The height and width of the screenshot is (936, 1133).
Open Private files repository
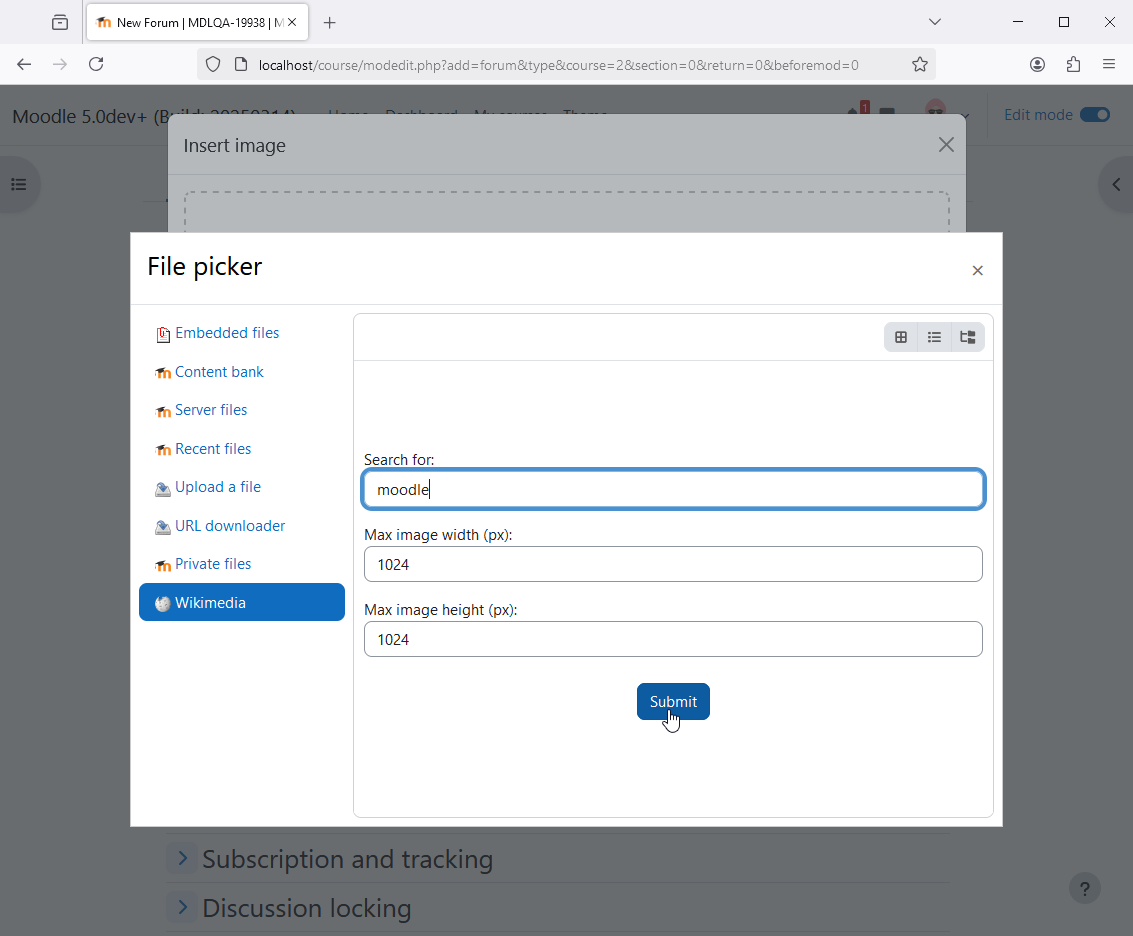coord(213,564)
